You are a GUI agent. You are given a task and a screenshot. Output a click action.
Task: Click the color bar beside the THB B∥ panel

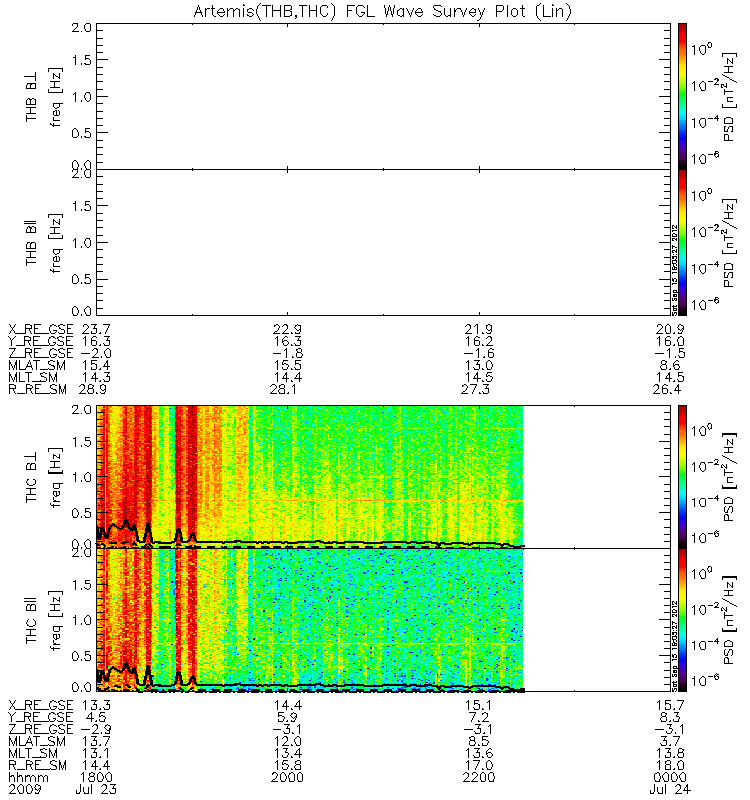click(682, 242)
